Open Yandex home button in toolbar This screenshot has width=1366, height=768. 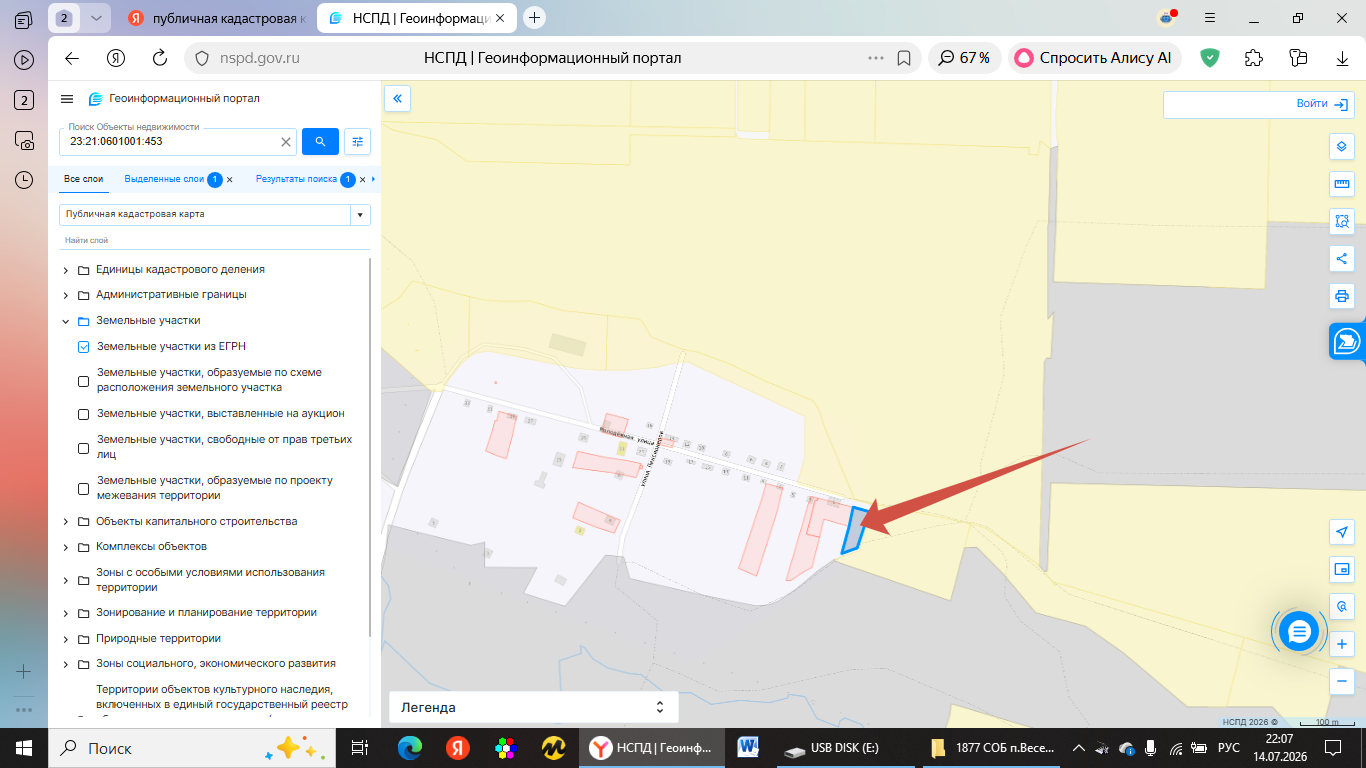coord(116,58)
